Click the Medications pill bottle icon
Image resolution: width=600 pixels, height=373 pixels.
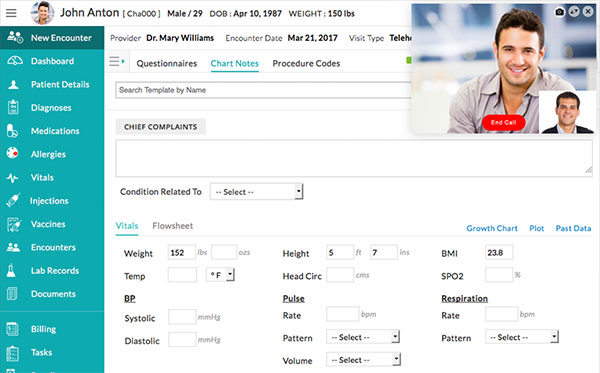click(x=12, y=131)
